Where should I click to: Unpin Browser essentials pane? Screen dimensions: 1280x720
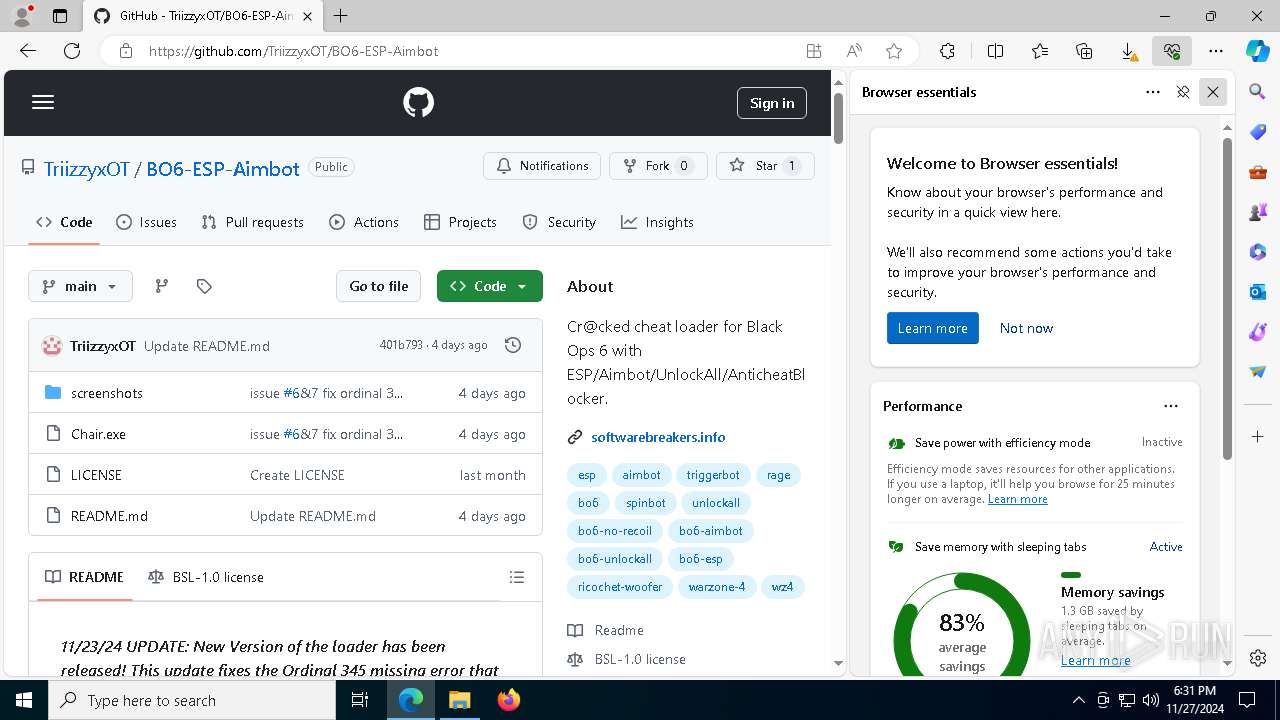[x=1183, y=92]
